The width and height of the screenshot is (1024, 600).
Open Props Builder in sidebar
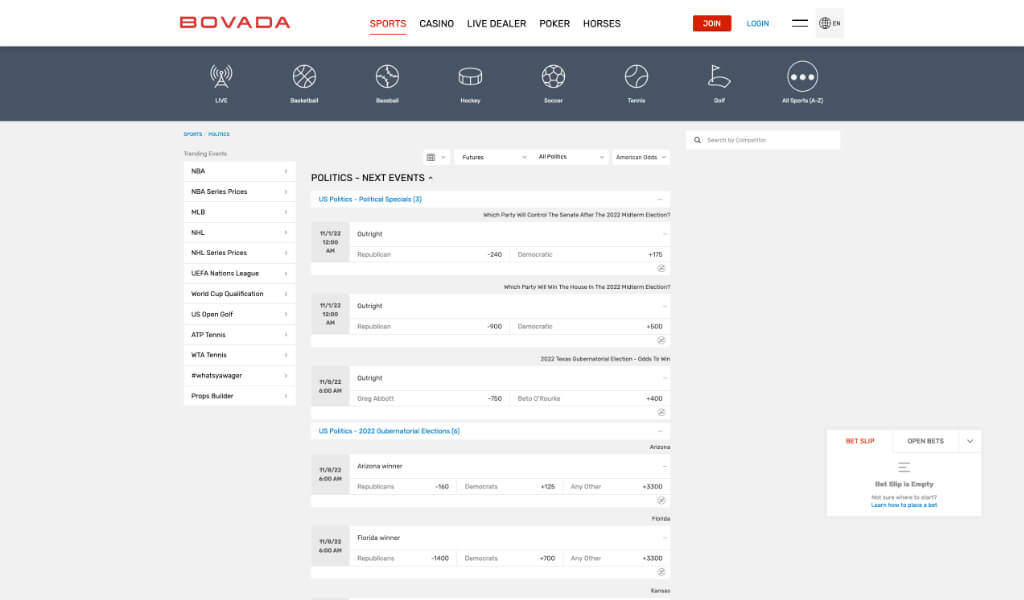point(240,396)
